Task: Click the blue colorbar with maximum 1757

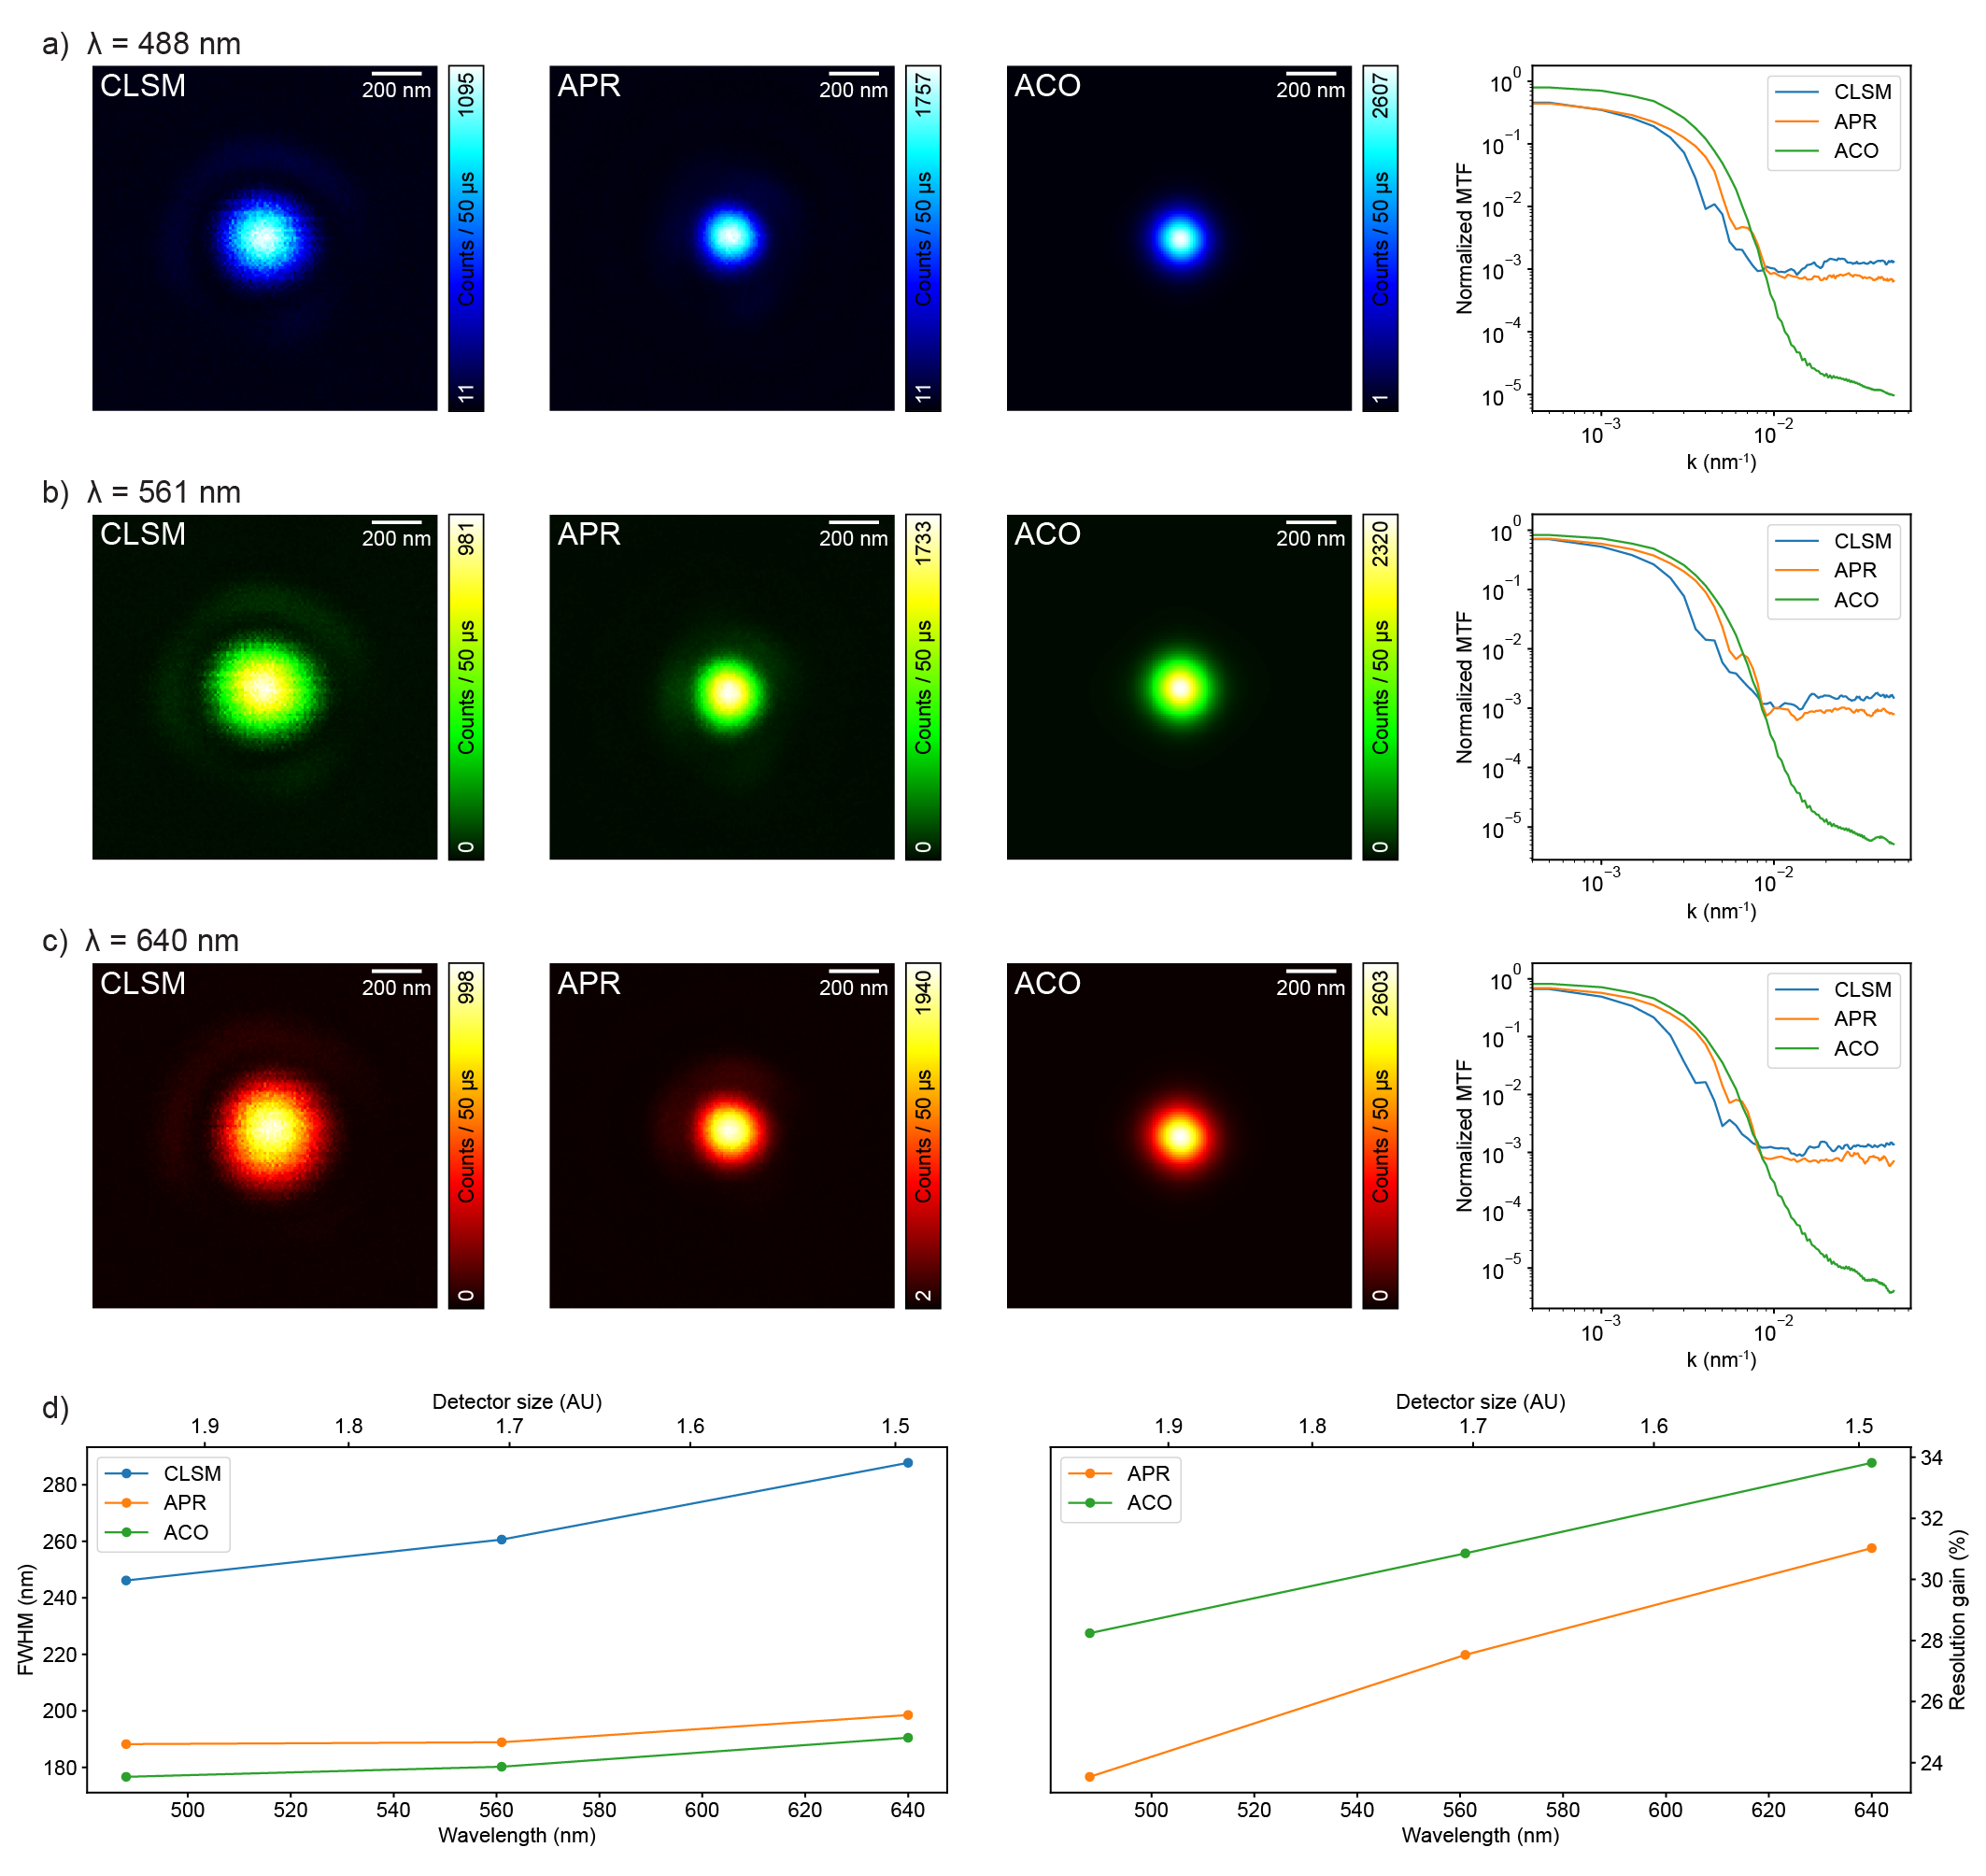Action: pyautogui.click(x=923, y=238)
